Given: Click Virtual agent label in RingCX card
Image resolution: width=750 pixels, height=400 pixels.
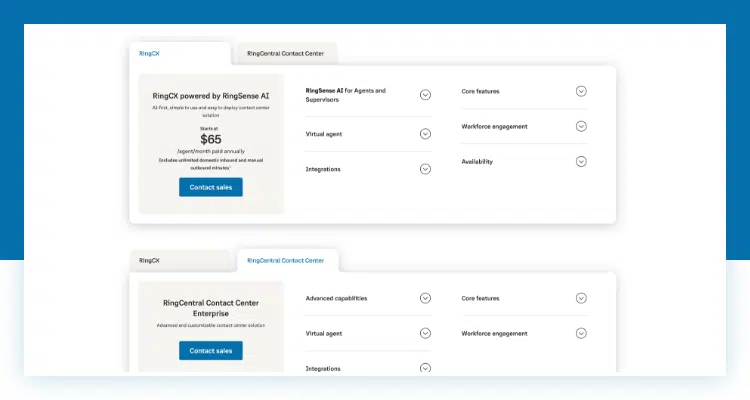Looking at the screenshot, I should [324, 134].
